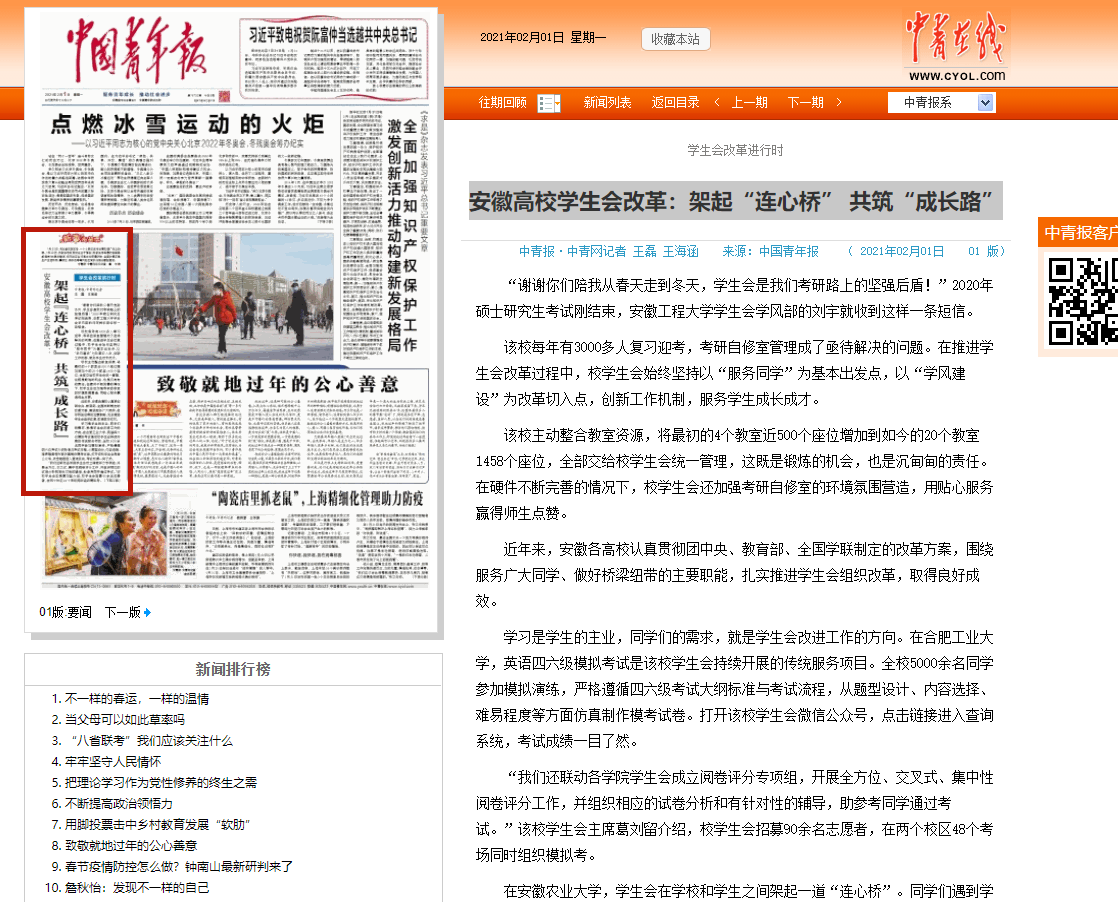Go to 下一期 next issue
Viewport: 1118px width, 902px height.
click(805, 102)
